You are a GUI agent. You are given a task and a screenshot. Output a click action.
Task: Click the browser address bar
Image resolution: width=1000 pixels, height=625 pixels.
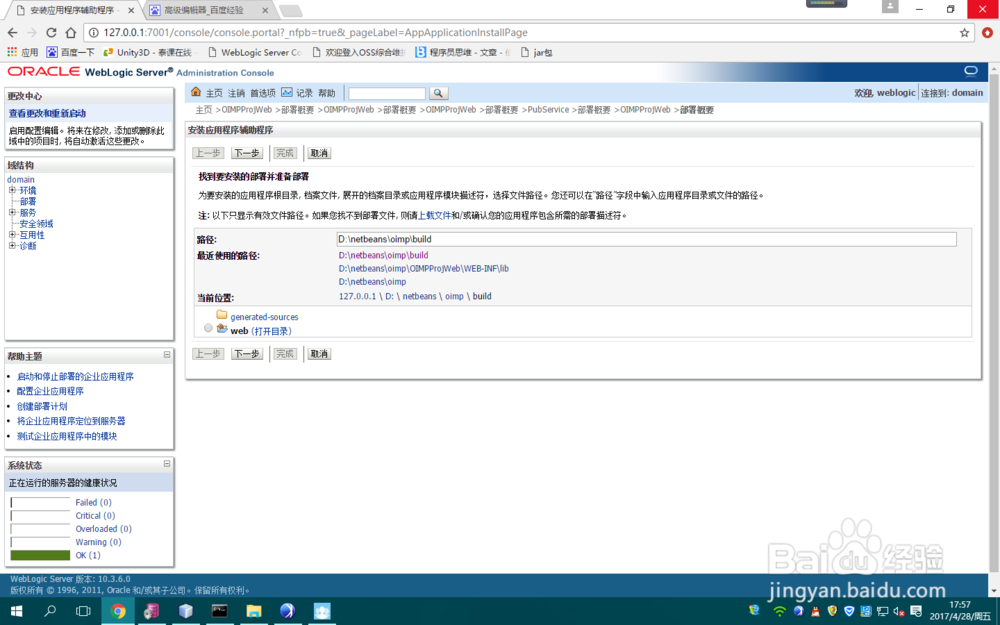click(523, 33)
